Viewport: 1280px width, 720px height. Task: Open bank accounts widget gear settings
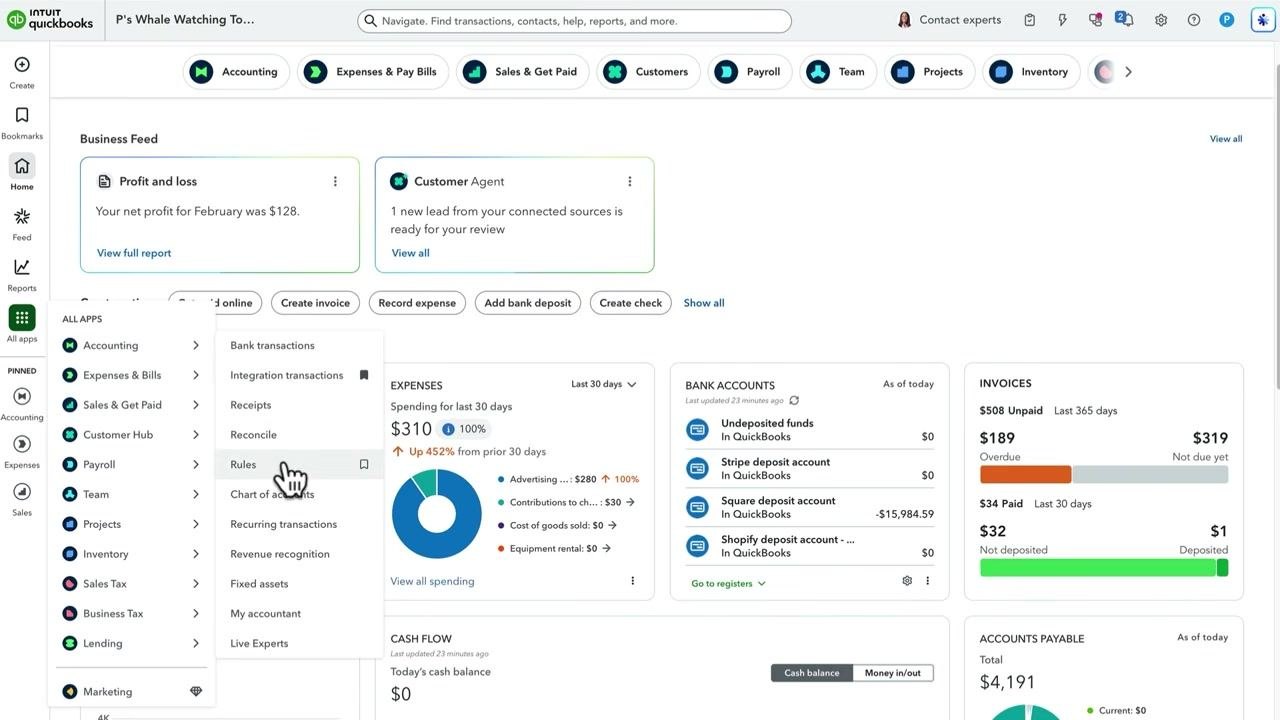click(907, 581)
